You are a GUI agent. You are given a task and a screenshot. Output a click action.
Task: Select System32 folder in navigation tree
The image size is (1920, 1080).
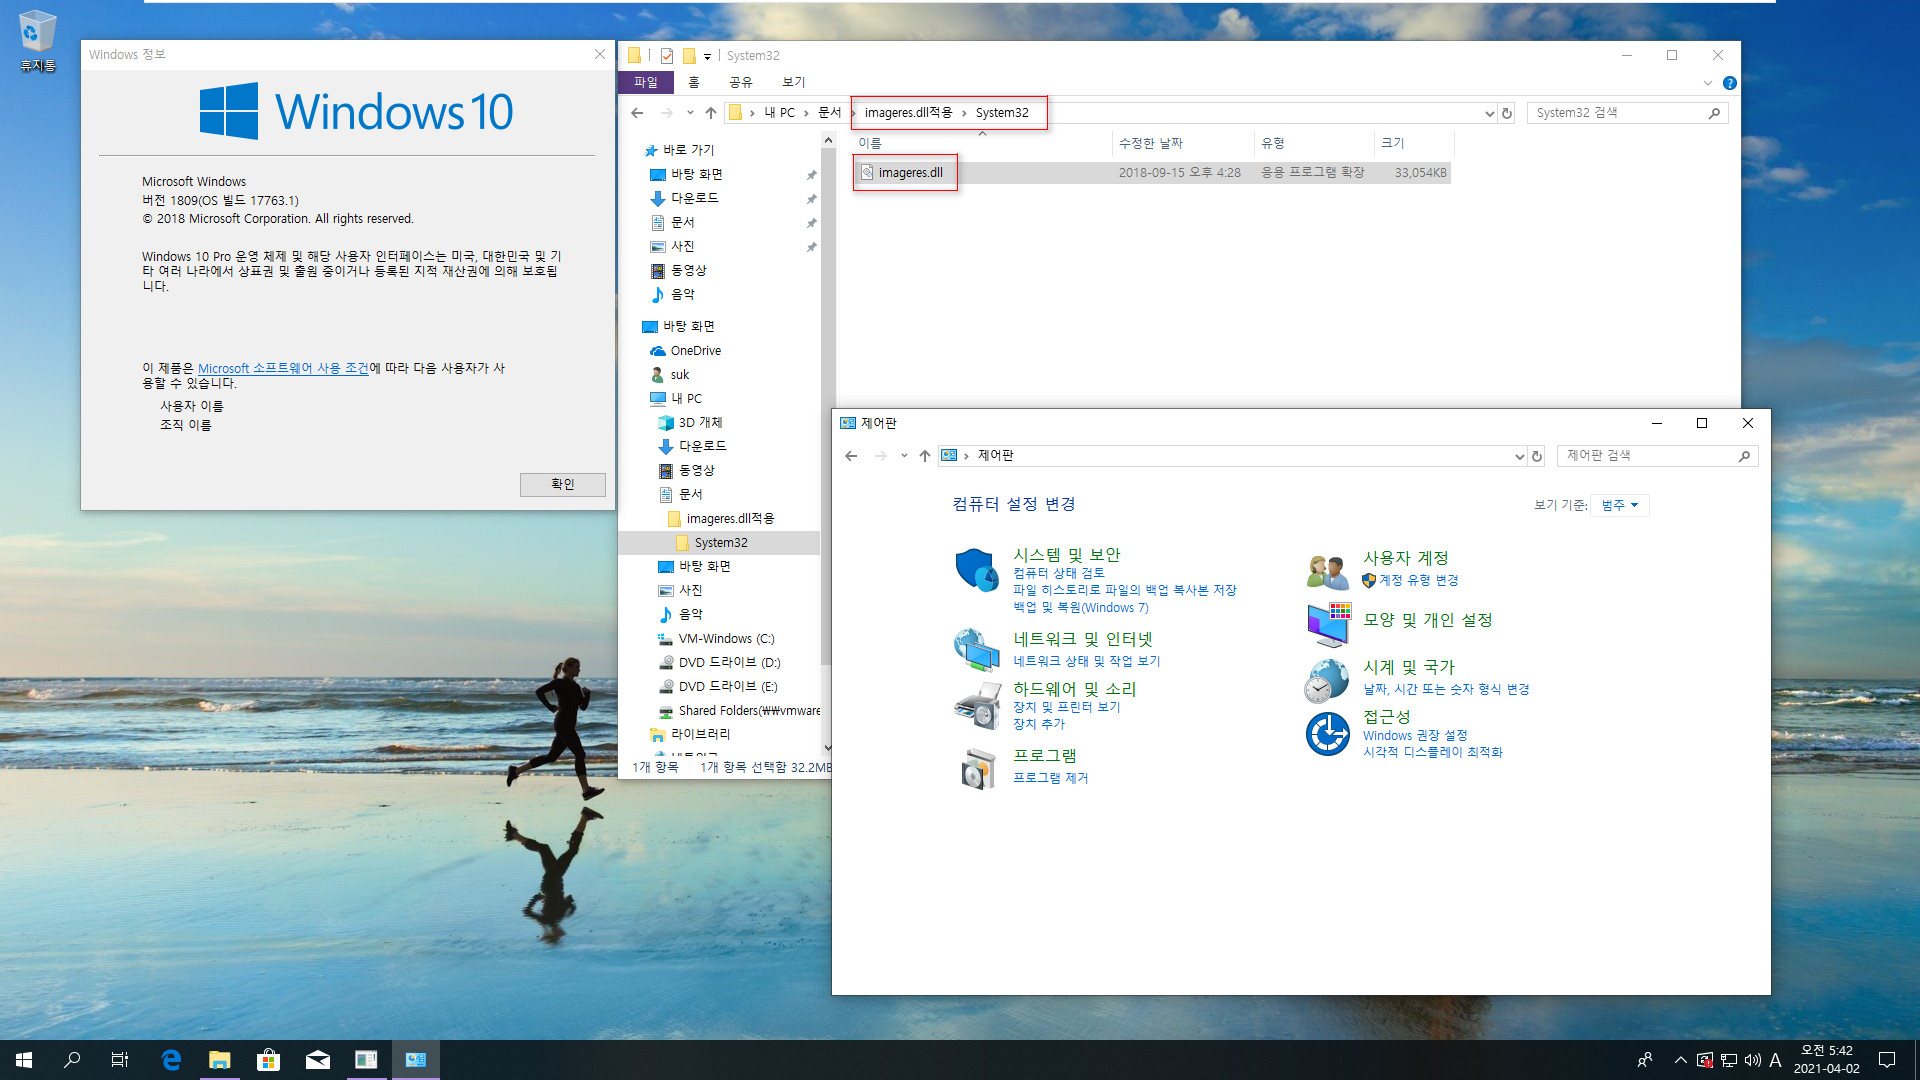(720, 543)
